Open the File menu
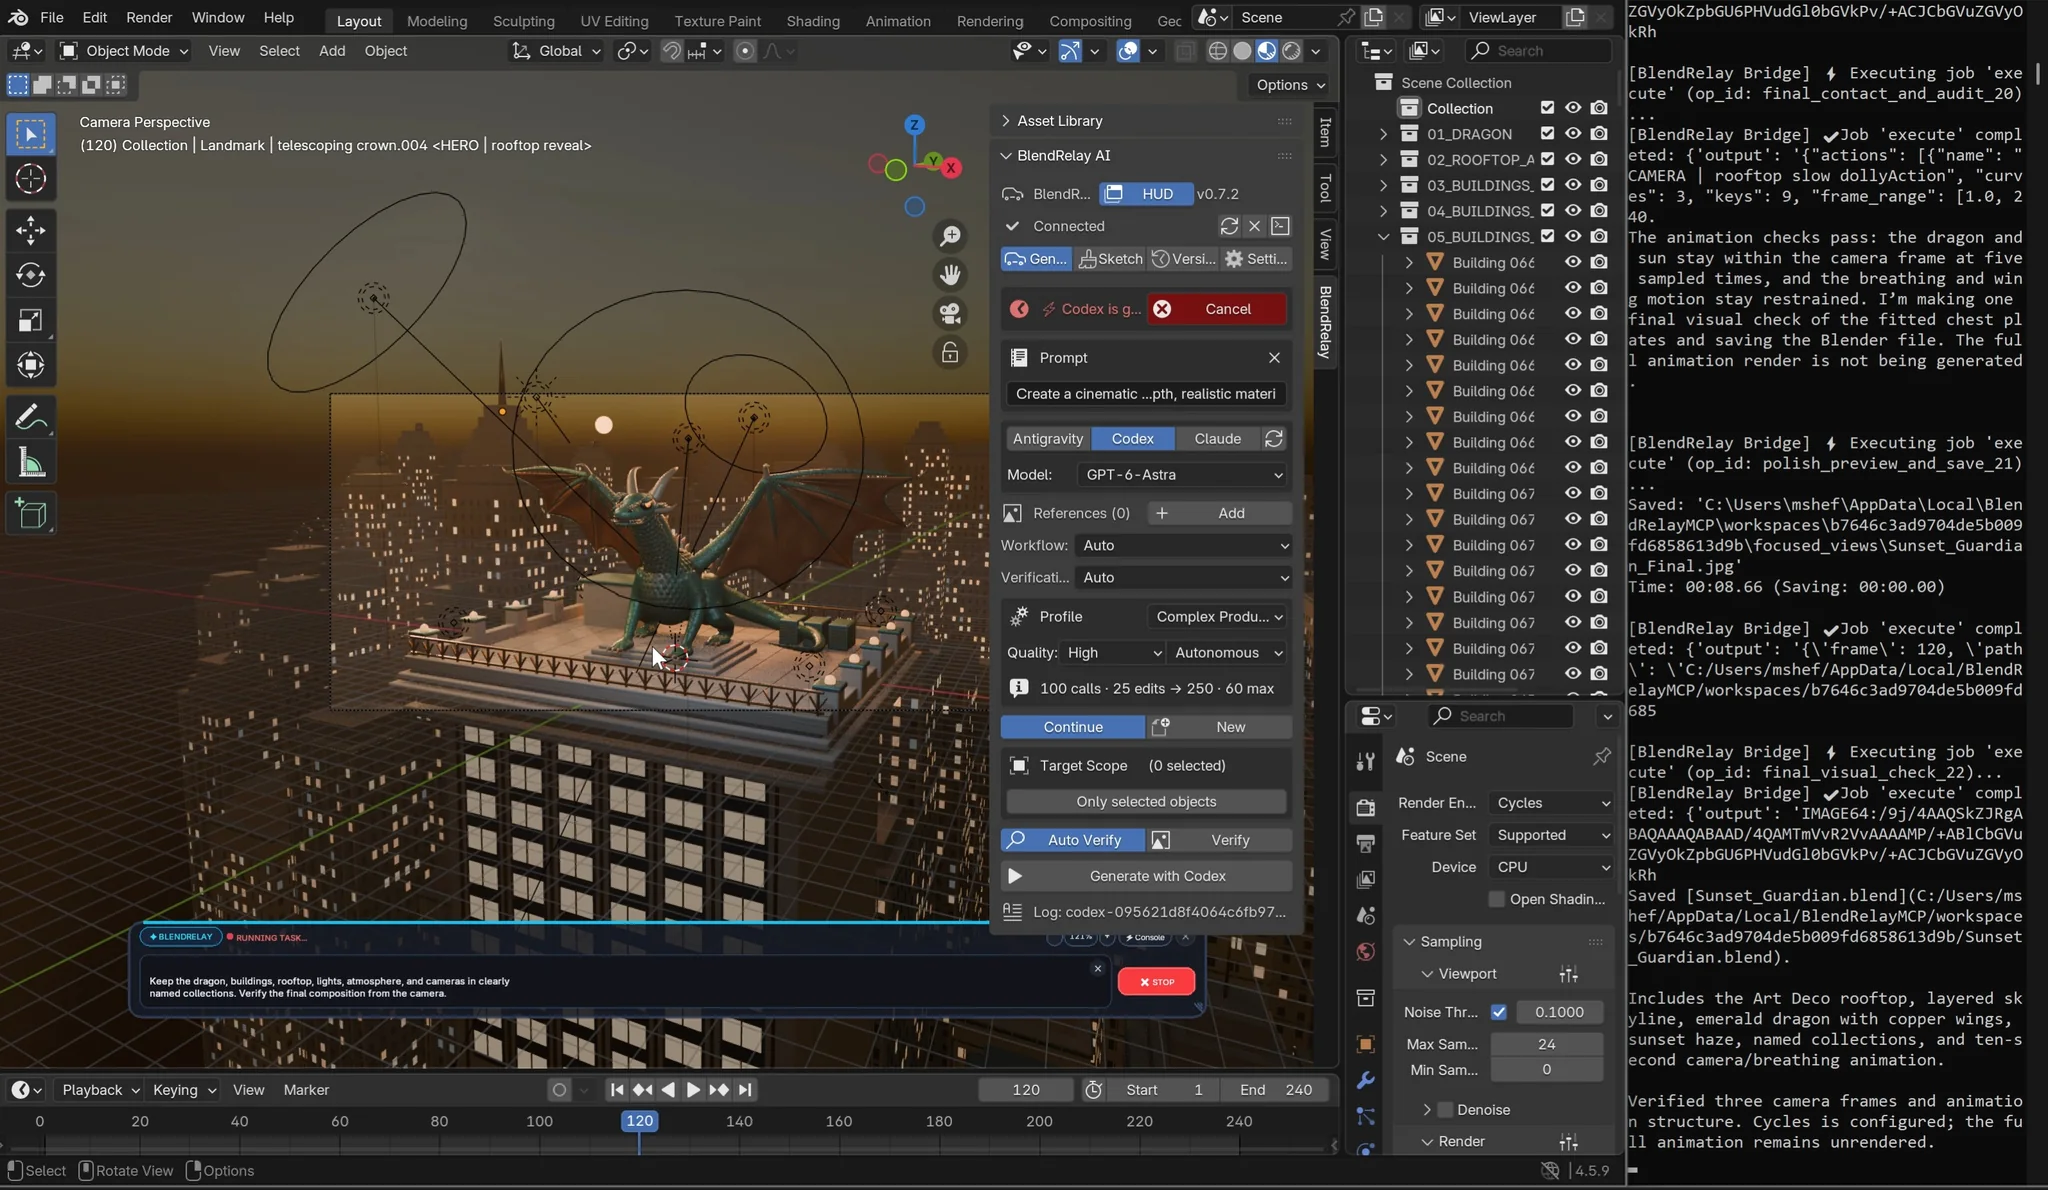The height and width of the screenshot is (1190, 2048). click(x=52, y=18)
